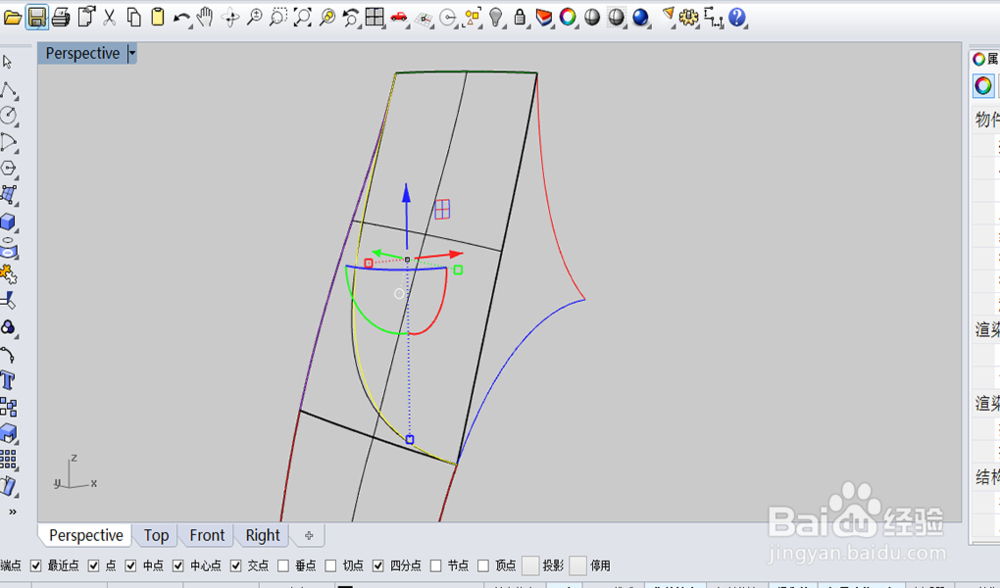Switch to the Top viewport tab
This screenshot has width=1000, height=588.
(156, 535)
